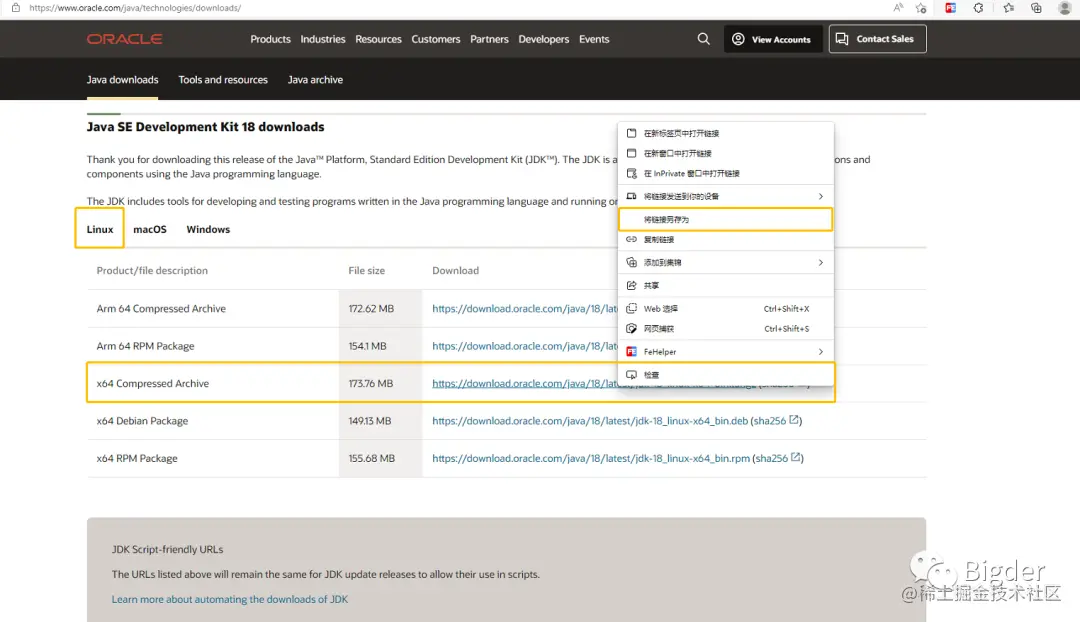Click the address bar URL field

[x=135, y=8]
